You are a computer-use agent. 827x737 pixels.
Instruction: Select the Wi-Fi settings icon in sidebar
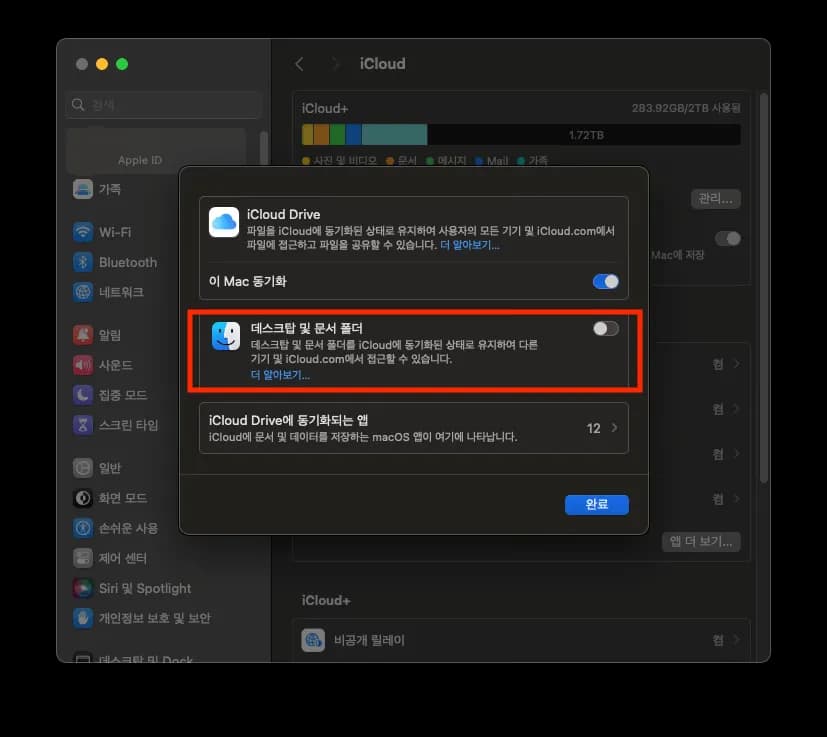click(84, 232)
